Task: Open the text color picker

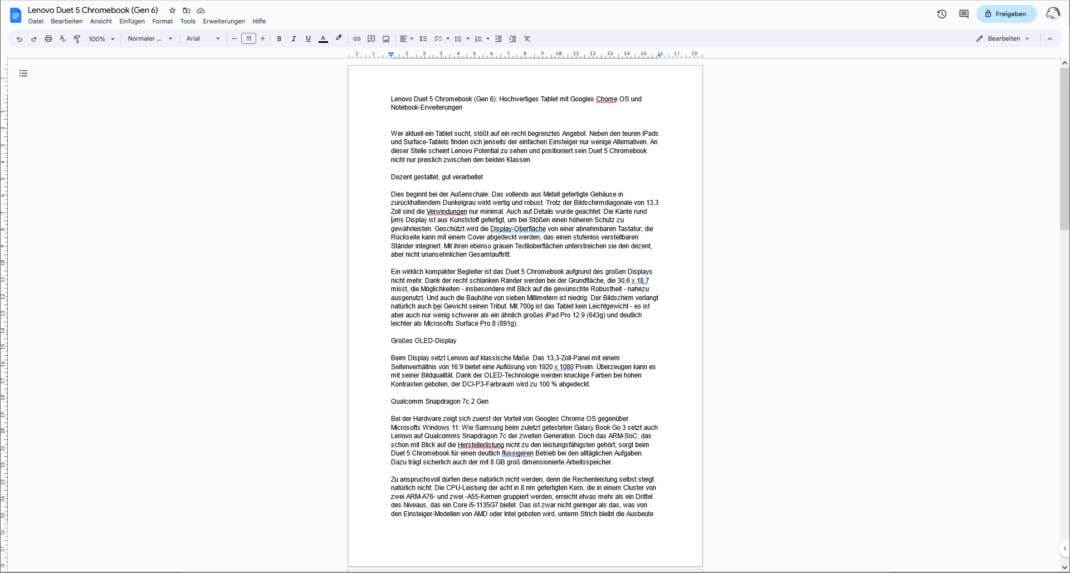Action: [x=323, y=39]
